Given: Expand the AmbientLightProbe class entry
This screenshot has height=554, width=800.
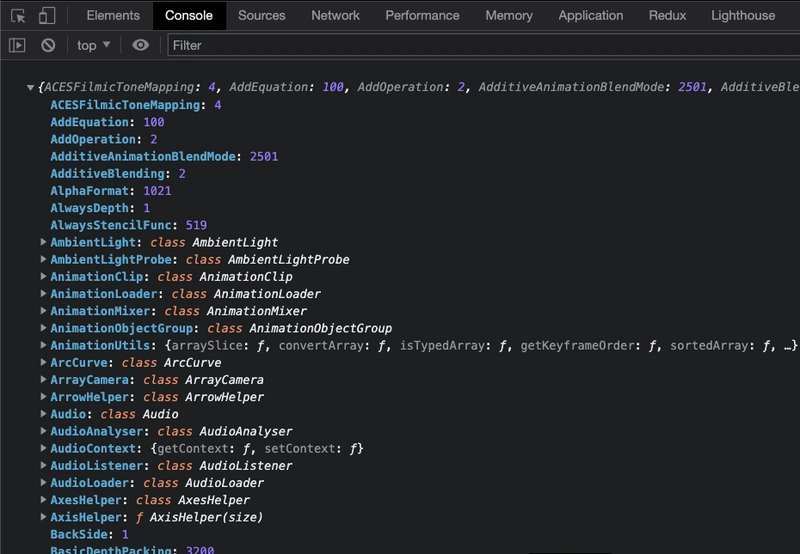Looking at the screenshot, I should click(43, 259).
